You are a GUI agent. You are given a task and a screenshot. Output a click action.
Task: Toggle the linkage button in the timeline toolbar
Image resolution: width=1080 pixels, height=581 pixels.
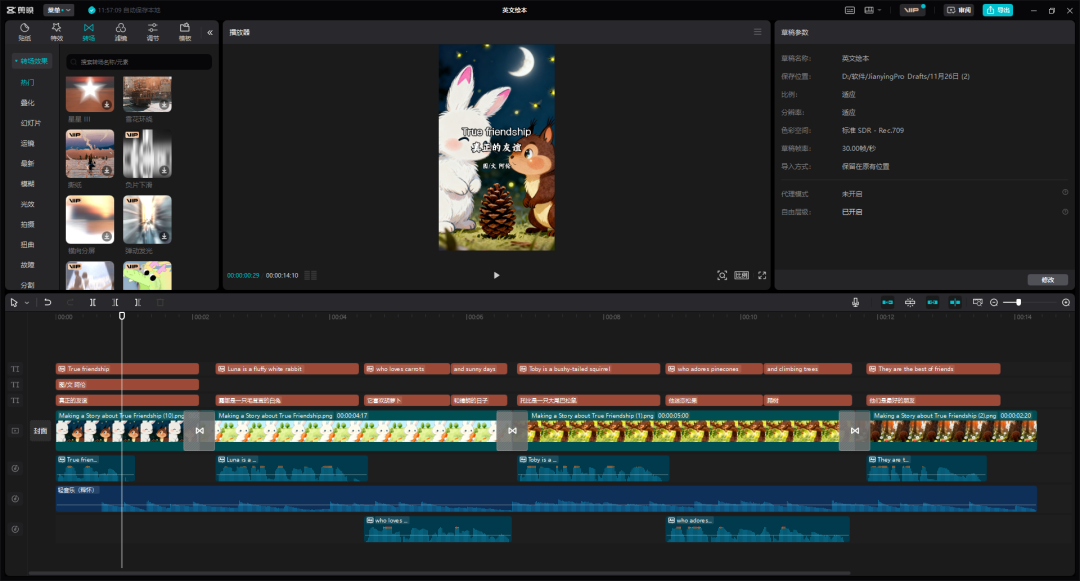click(x=933, y=302)
